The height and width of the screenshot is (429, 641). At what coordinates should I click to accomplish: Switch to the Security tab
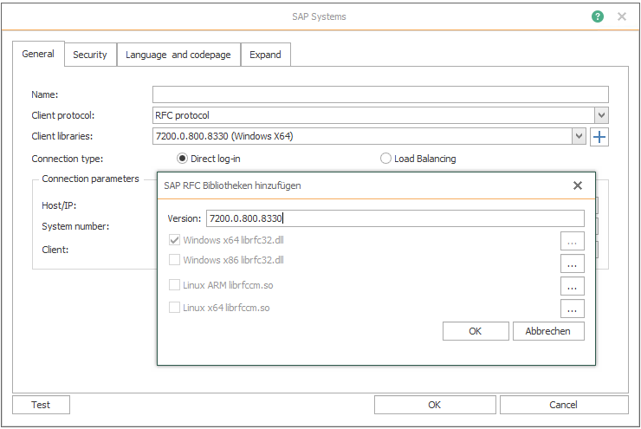90,55
